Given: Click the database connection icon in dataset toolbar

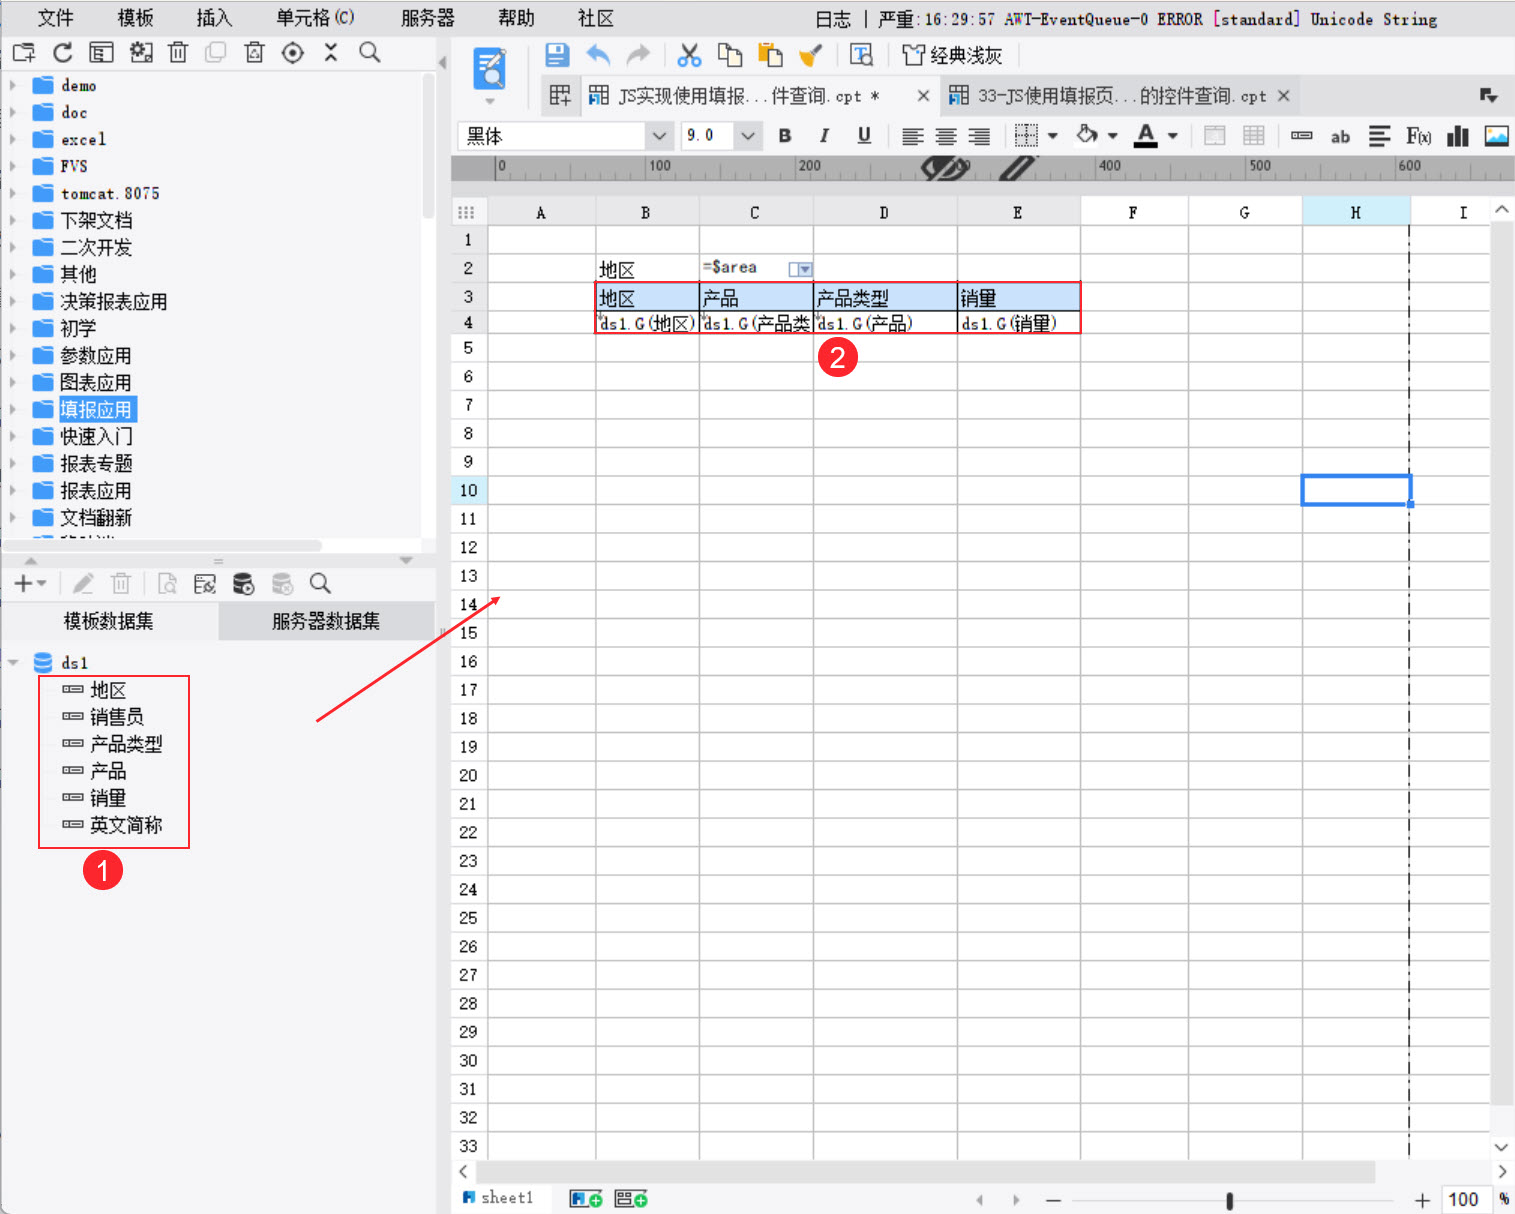Looking at the screenshot, I should click(243, 584).
